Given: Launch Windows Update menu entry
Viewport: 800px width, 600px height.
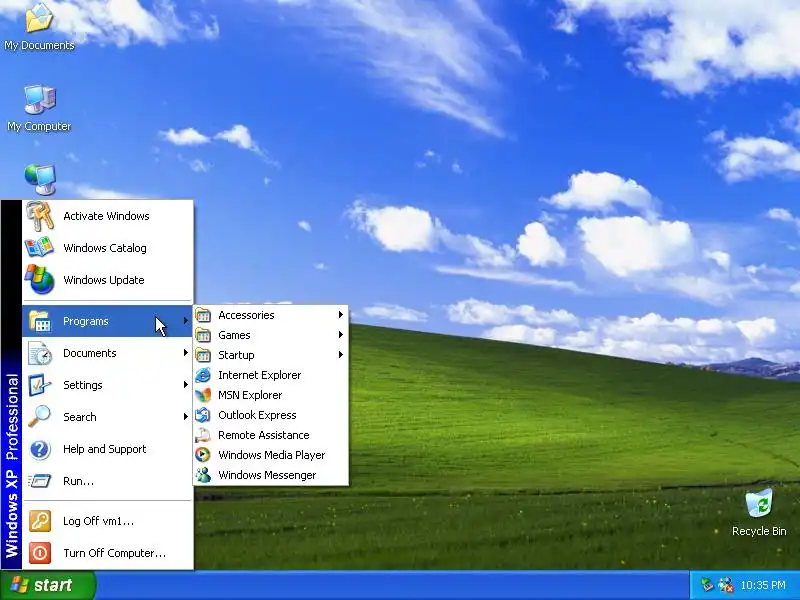Looking at the screenshot, I should [108, 280].
